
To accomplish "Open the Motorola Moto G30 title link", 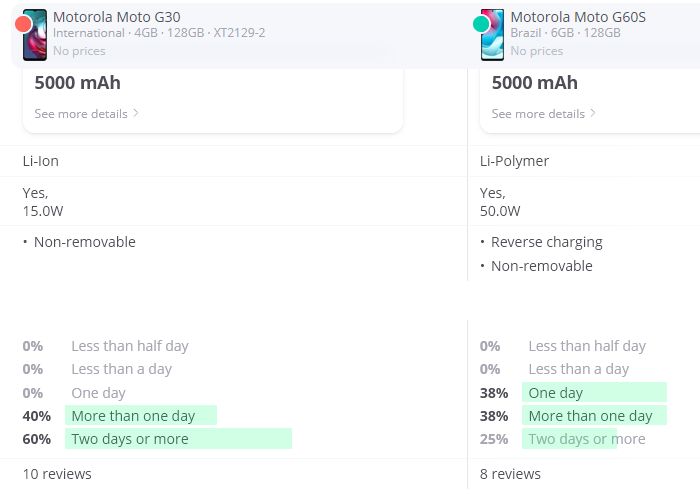I will (x=116, y=17).
